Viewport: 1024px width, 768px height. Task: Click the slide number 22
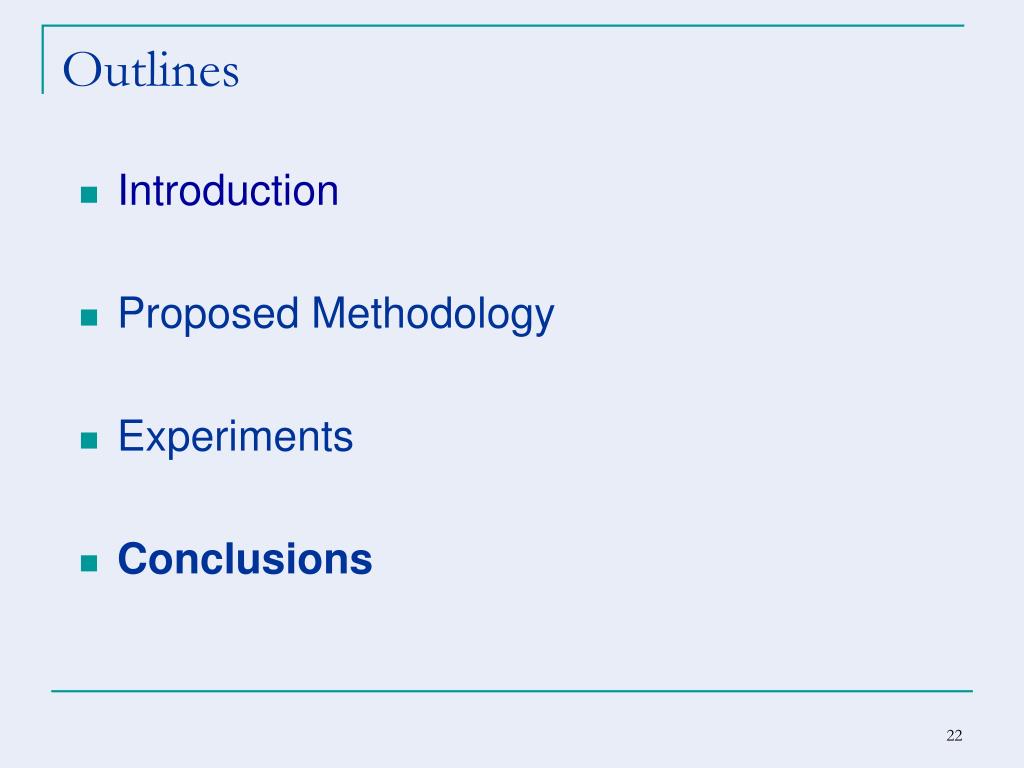click(x=954, y=735)
